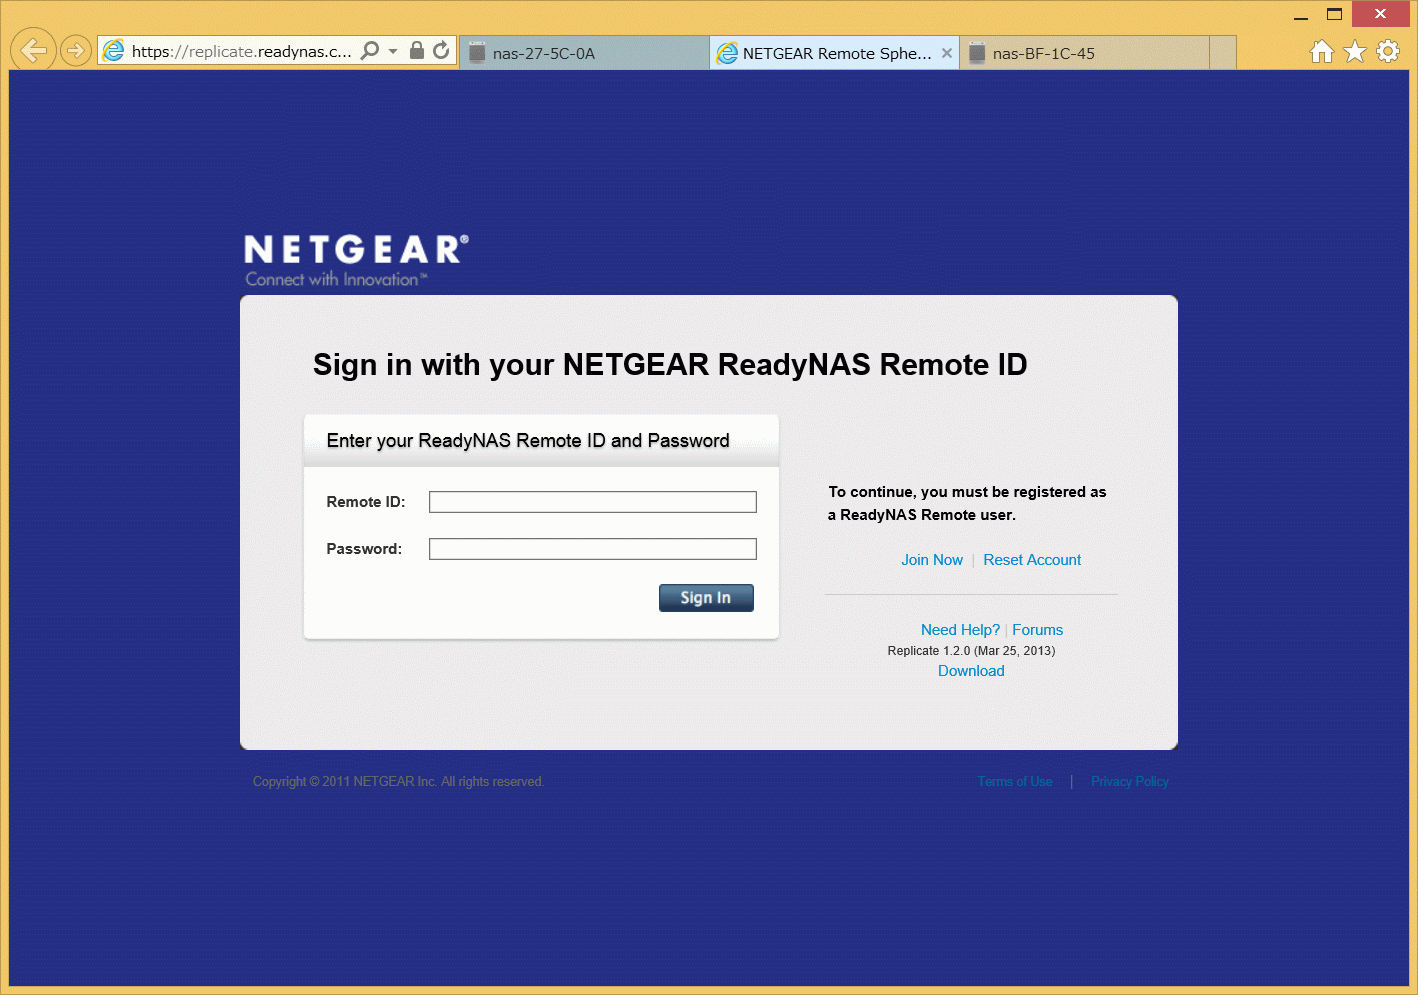Switch to the nas-27-5C-0A tab
Image resolution: width=1418 pixels, height=995 pixels.
point(584,53)
